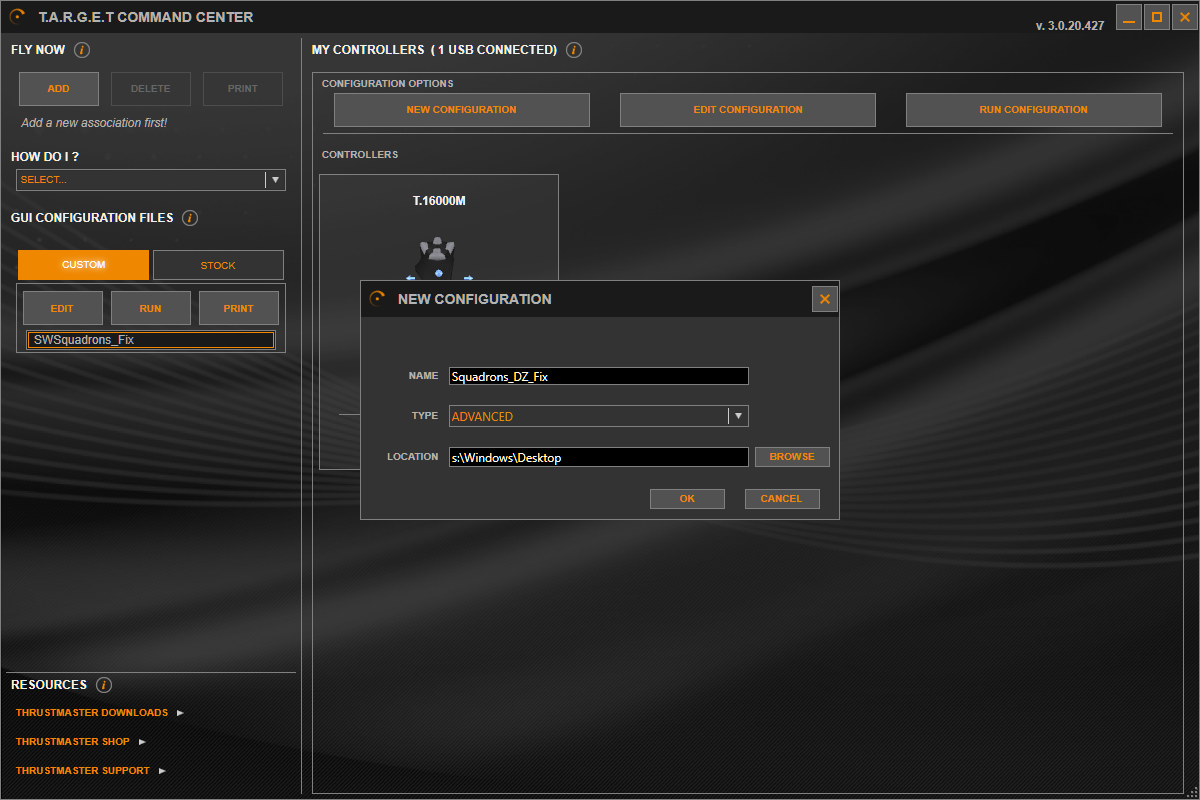1200x800 pixels.
Task: Switch to the STOCK configuration tab
Action: (218, 265)
